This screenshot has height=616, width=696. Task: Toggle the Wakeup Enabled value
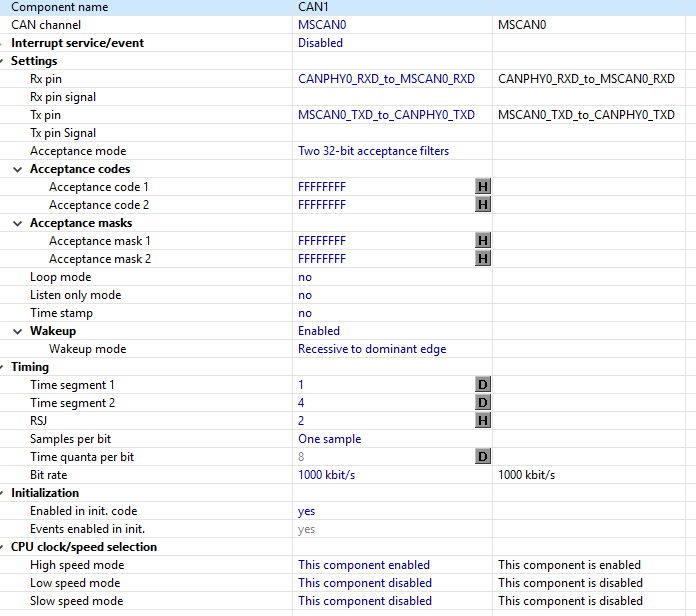(319, 331)
